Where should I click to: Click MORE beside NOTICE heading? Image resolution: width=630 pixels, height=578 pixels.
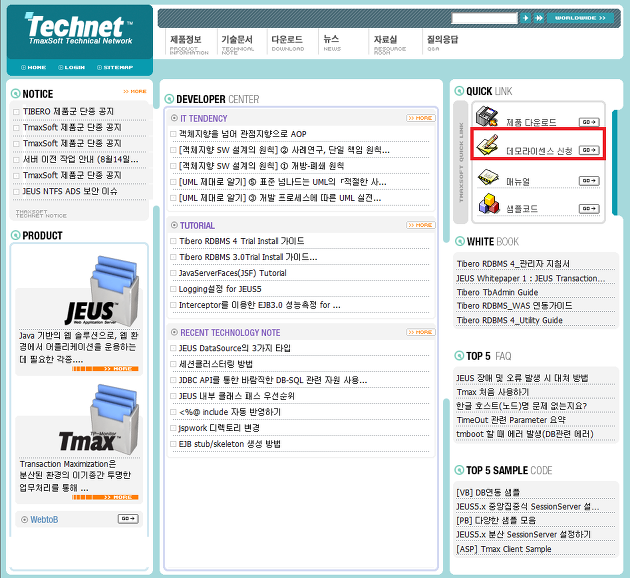[x=135, y=92]
